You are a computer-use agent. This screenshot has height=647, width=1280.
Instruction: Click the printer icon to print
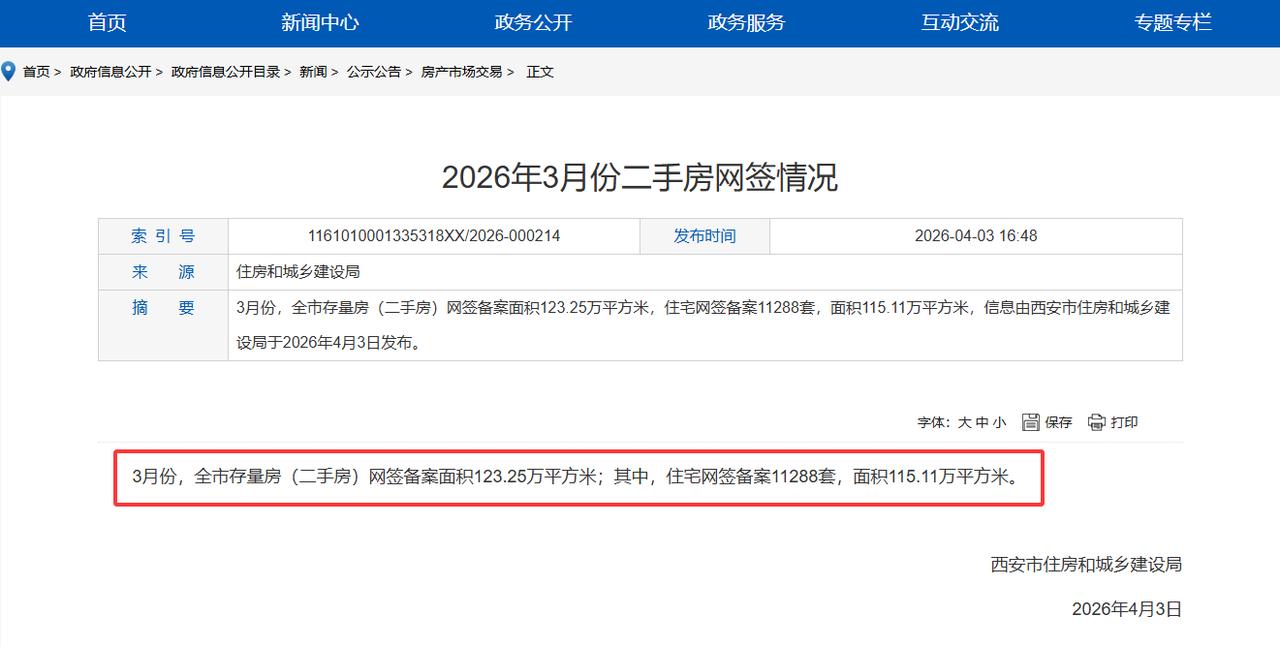pyautogui.click(x=1096, y=422)
